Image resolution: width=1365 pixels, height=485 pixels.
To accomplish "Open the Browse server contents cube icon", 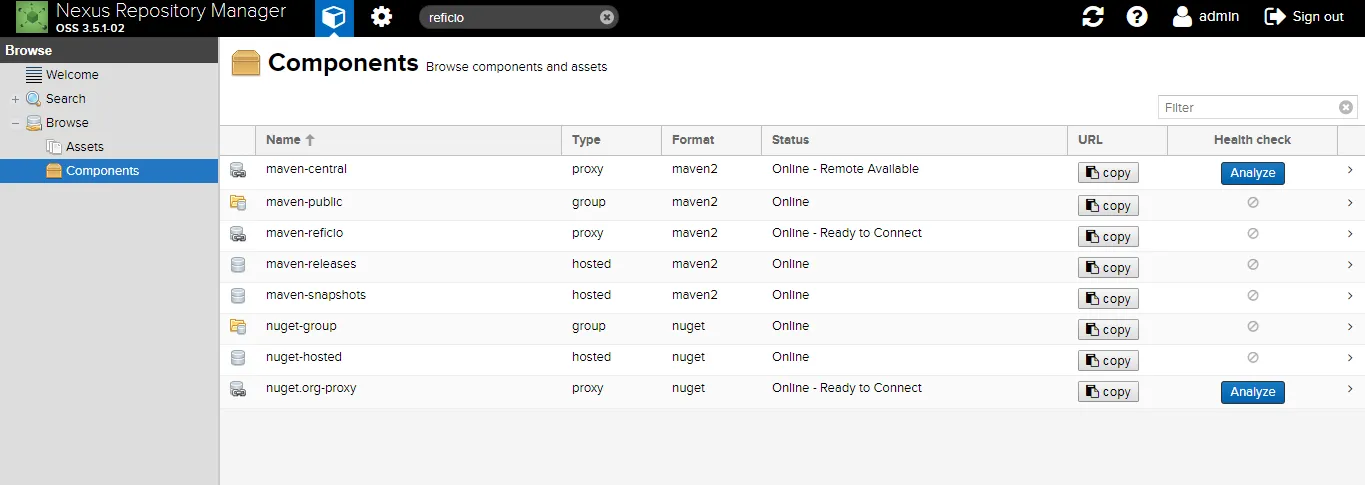I will pyautogui.click(x=334, y=17).
